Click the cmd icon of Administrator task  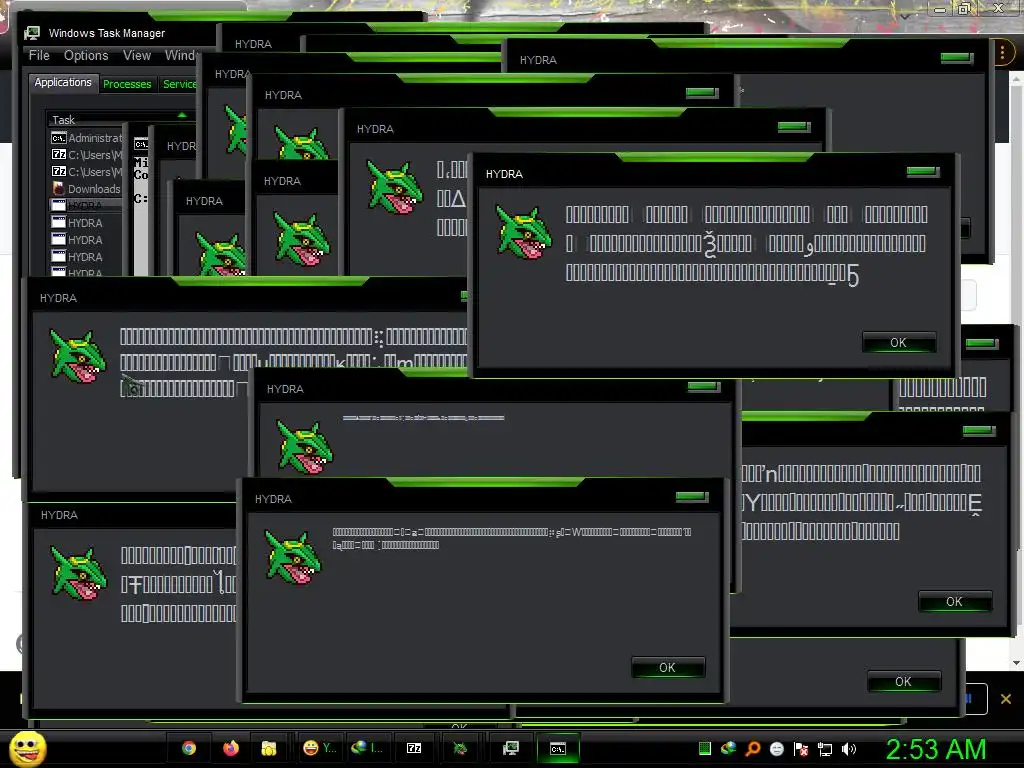pos(59,138)
